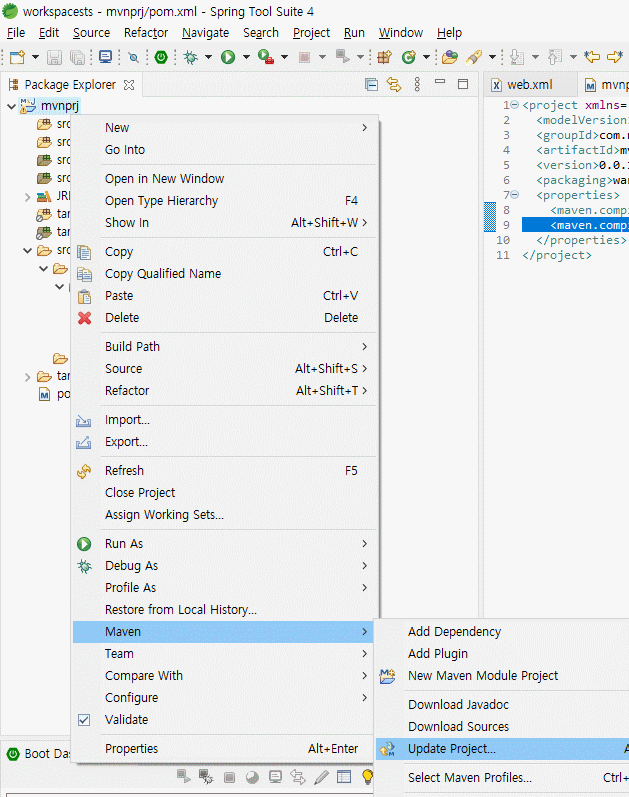This screenshot has height=797, width=629.
Task: Click the Boot Dashboard lightbulb icon
Action: tap(367, 777)
